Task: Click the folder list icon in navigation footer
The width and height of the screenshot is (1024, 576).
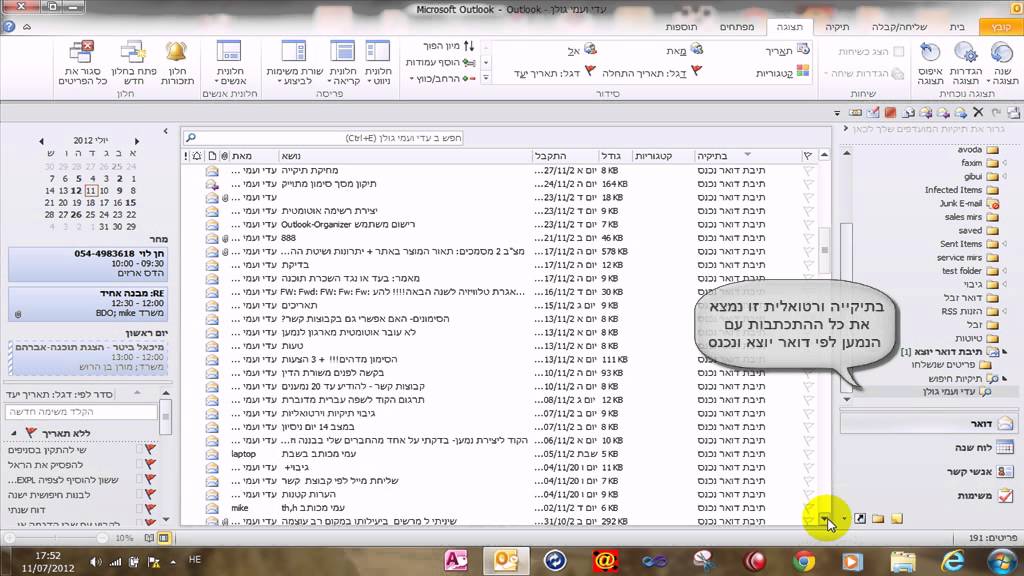Action: click(878, 519)
